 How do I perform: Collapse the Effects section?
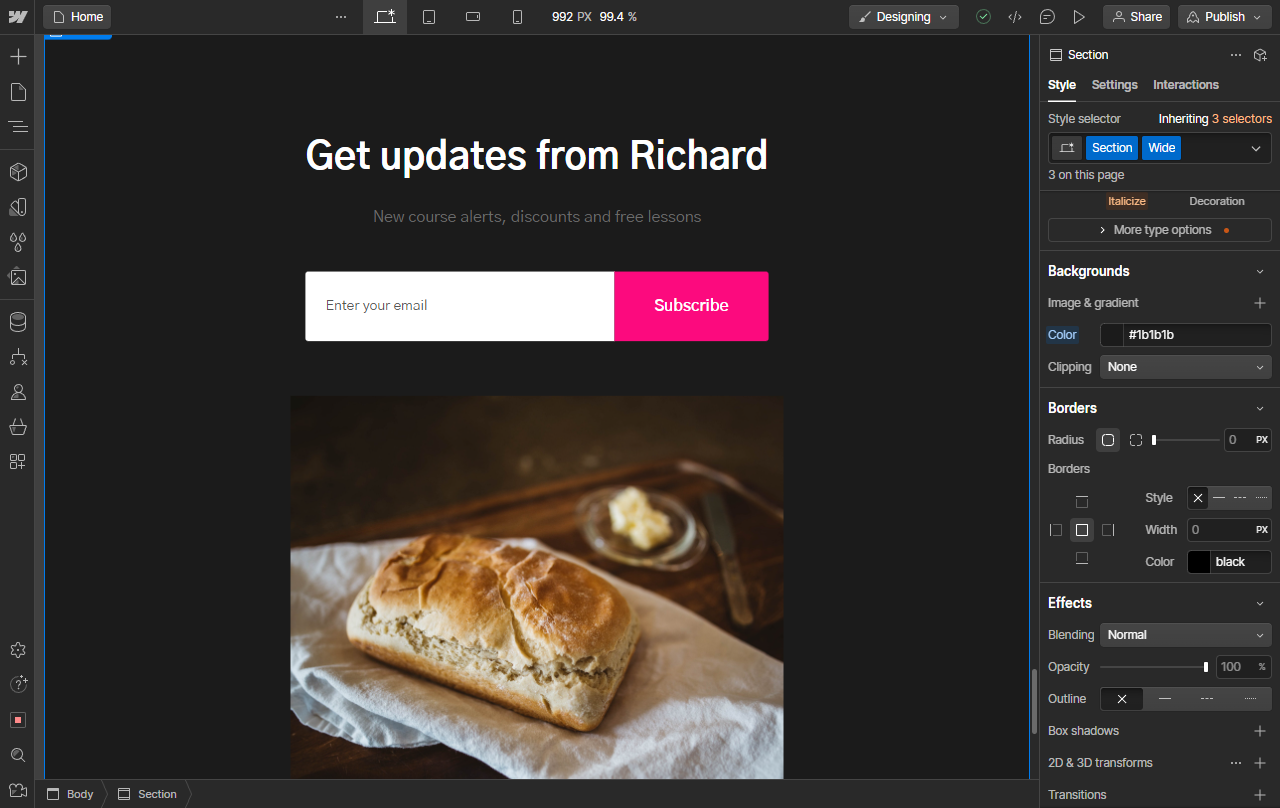click(x=1260, y=603)
